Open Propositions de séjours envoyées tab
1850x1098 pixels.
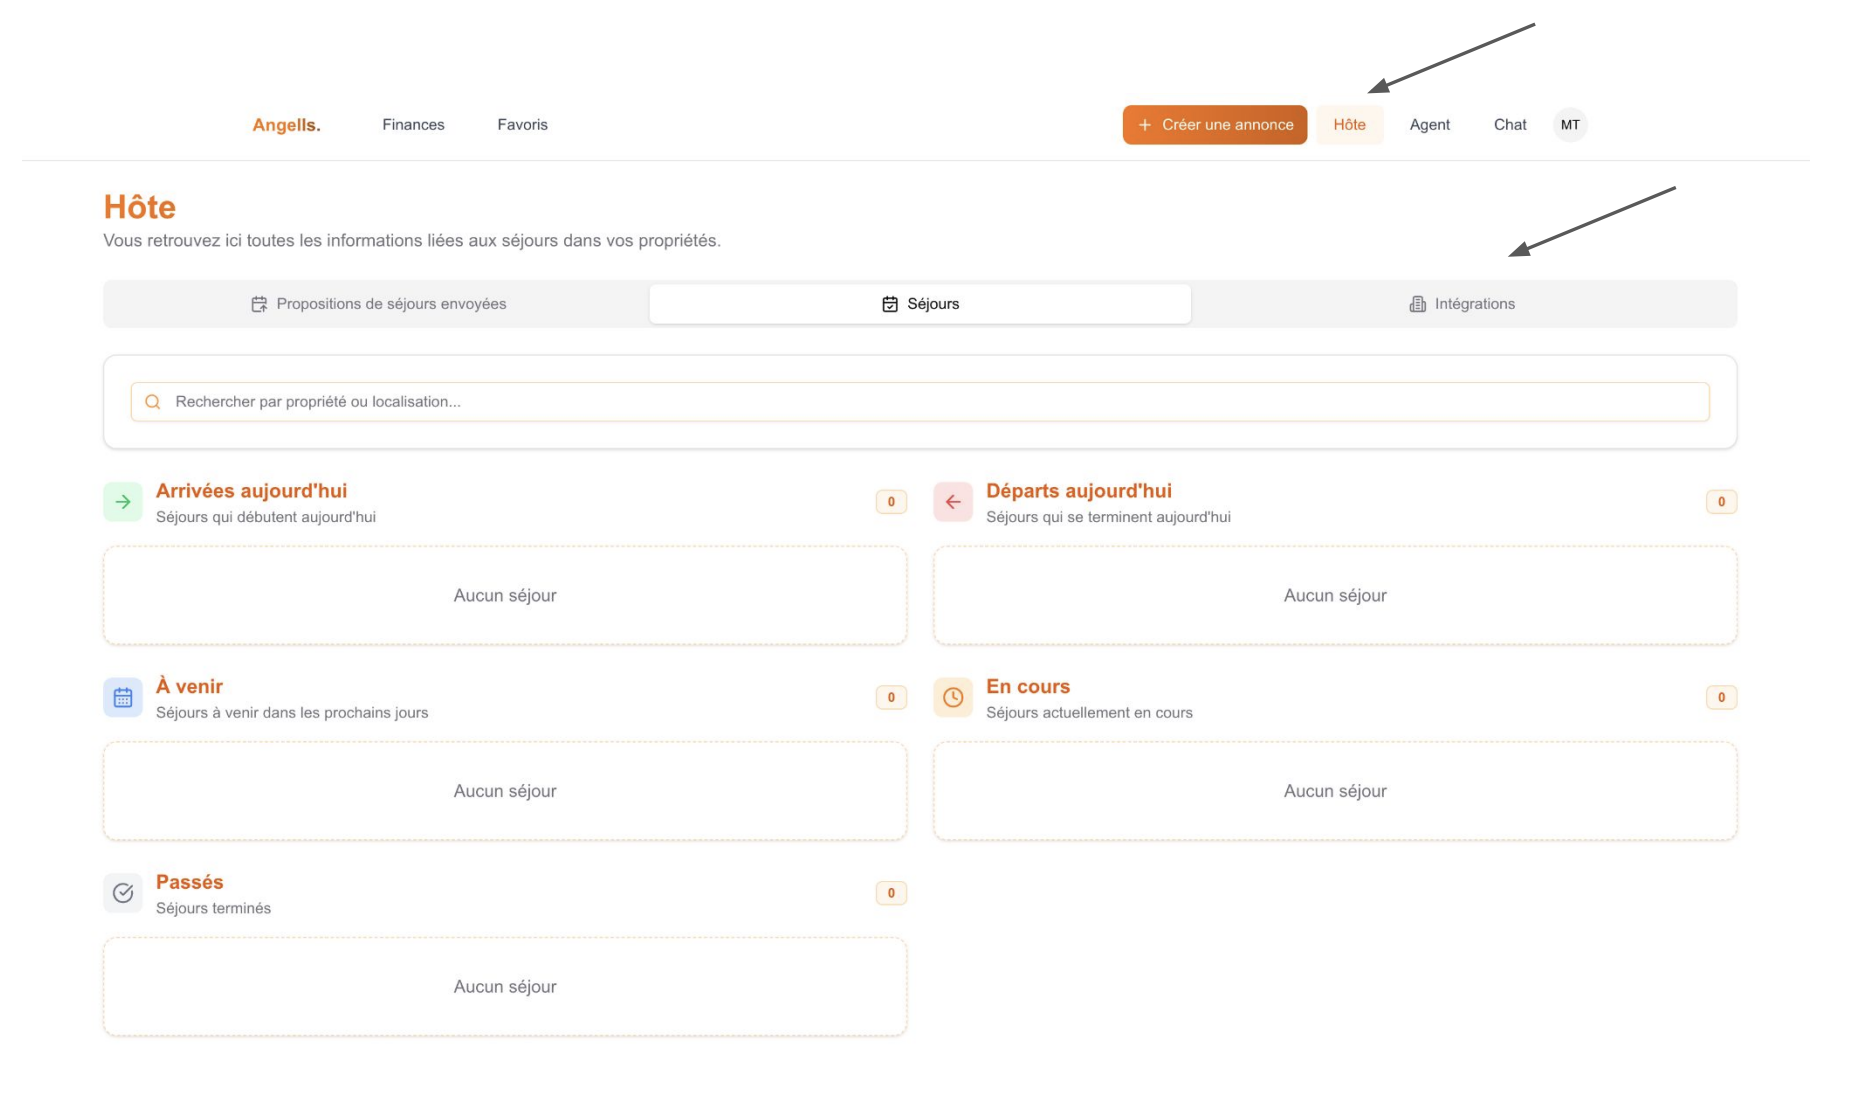point(378,304)
